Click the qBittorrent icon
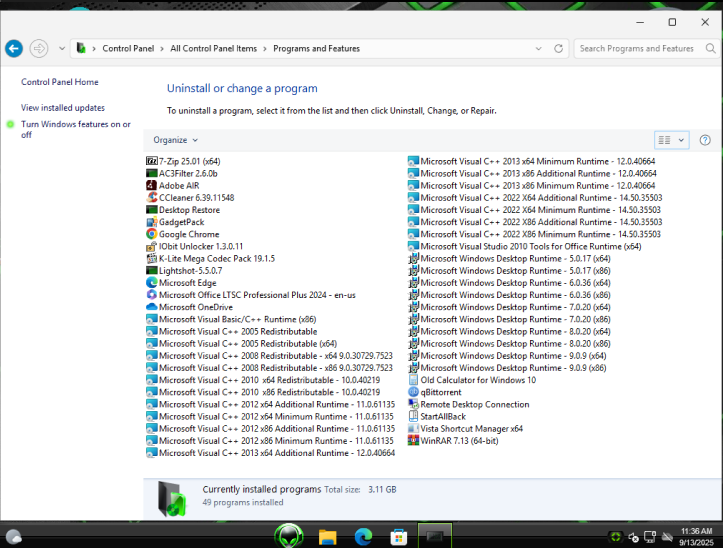The width and height of the screenshot is (723, 548). (413, 392)
